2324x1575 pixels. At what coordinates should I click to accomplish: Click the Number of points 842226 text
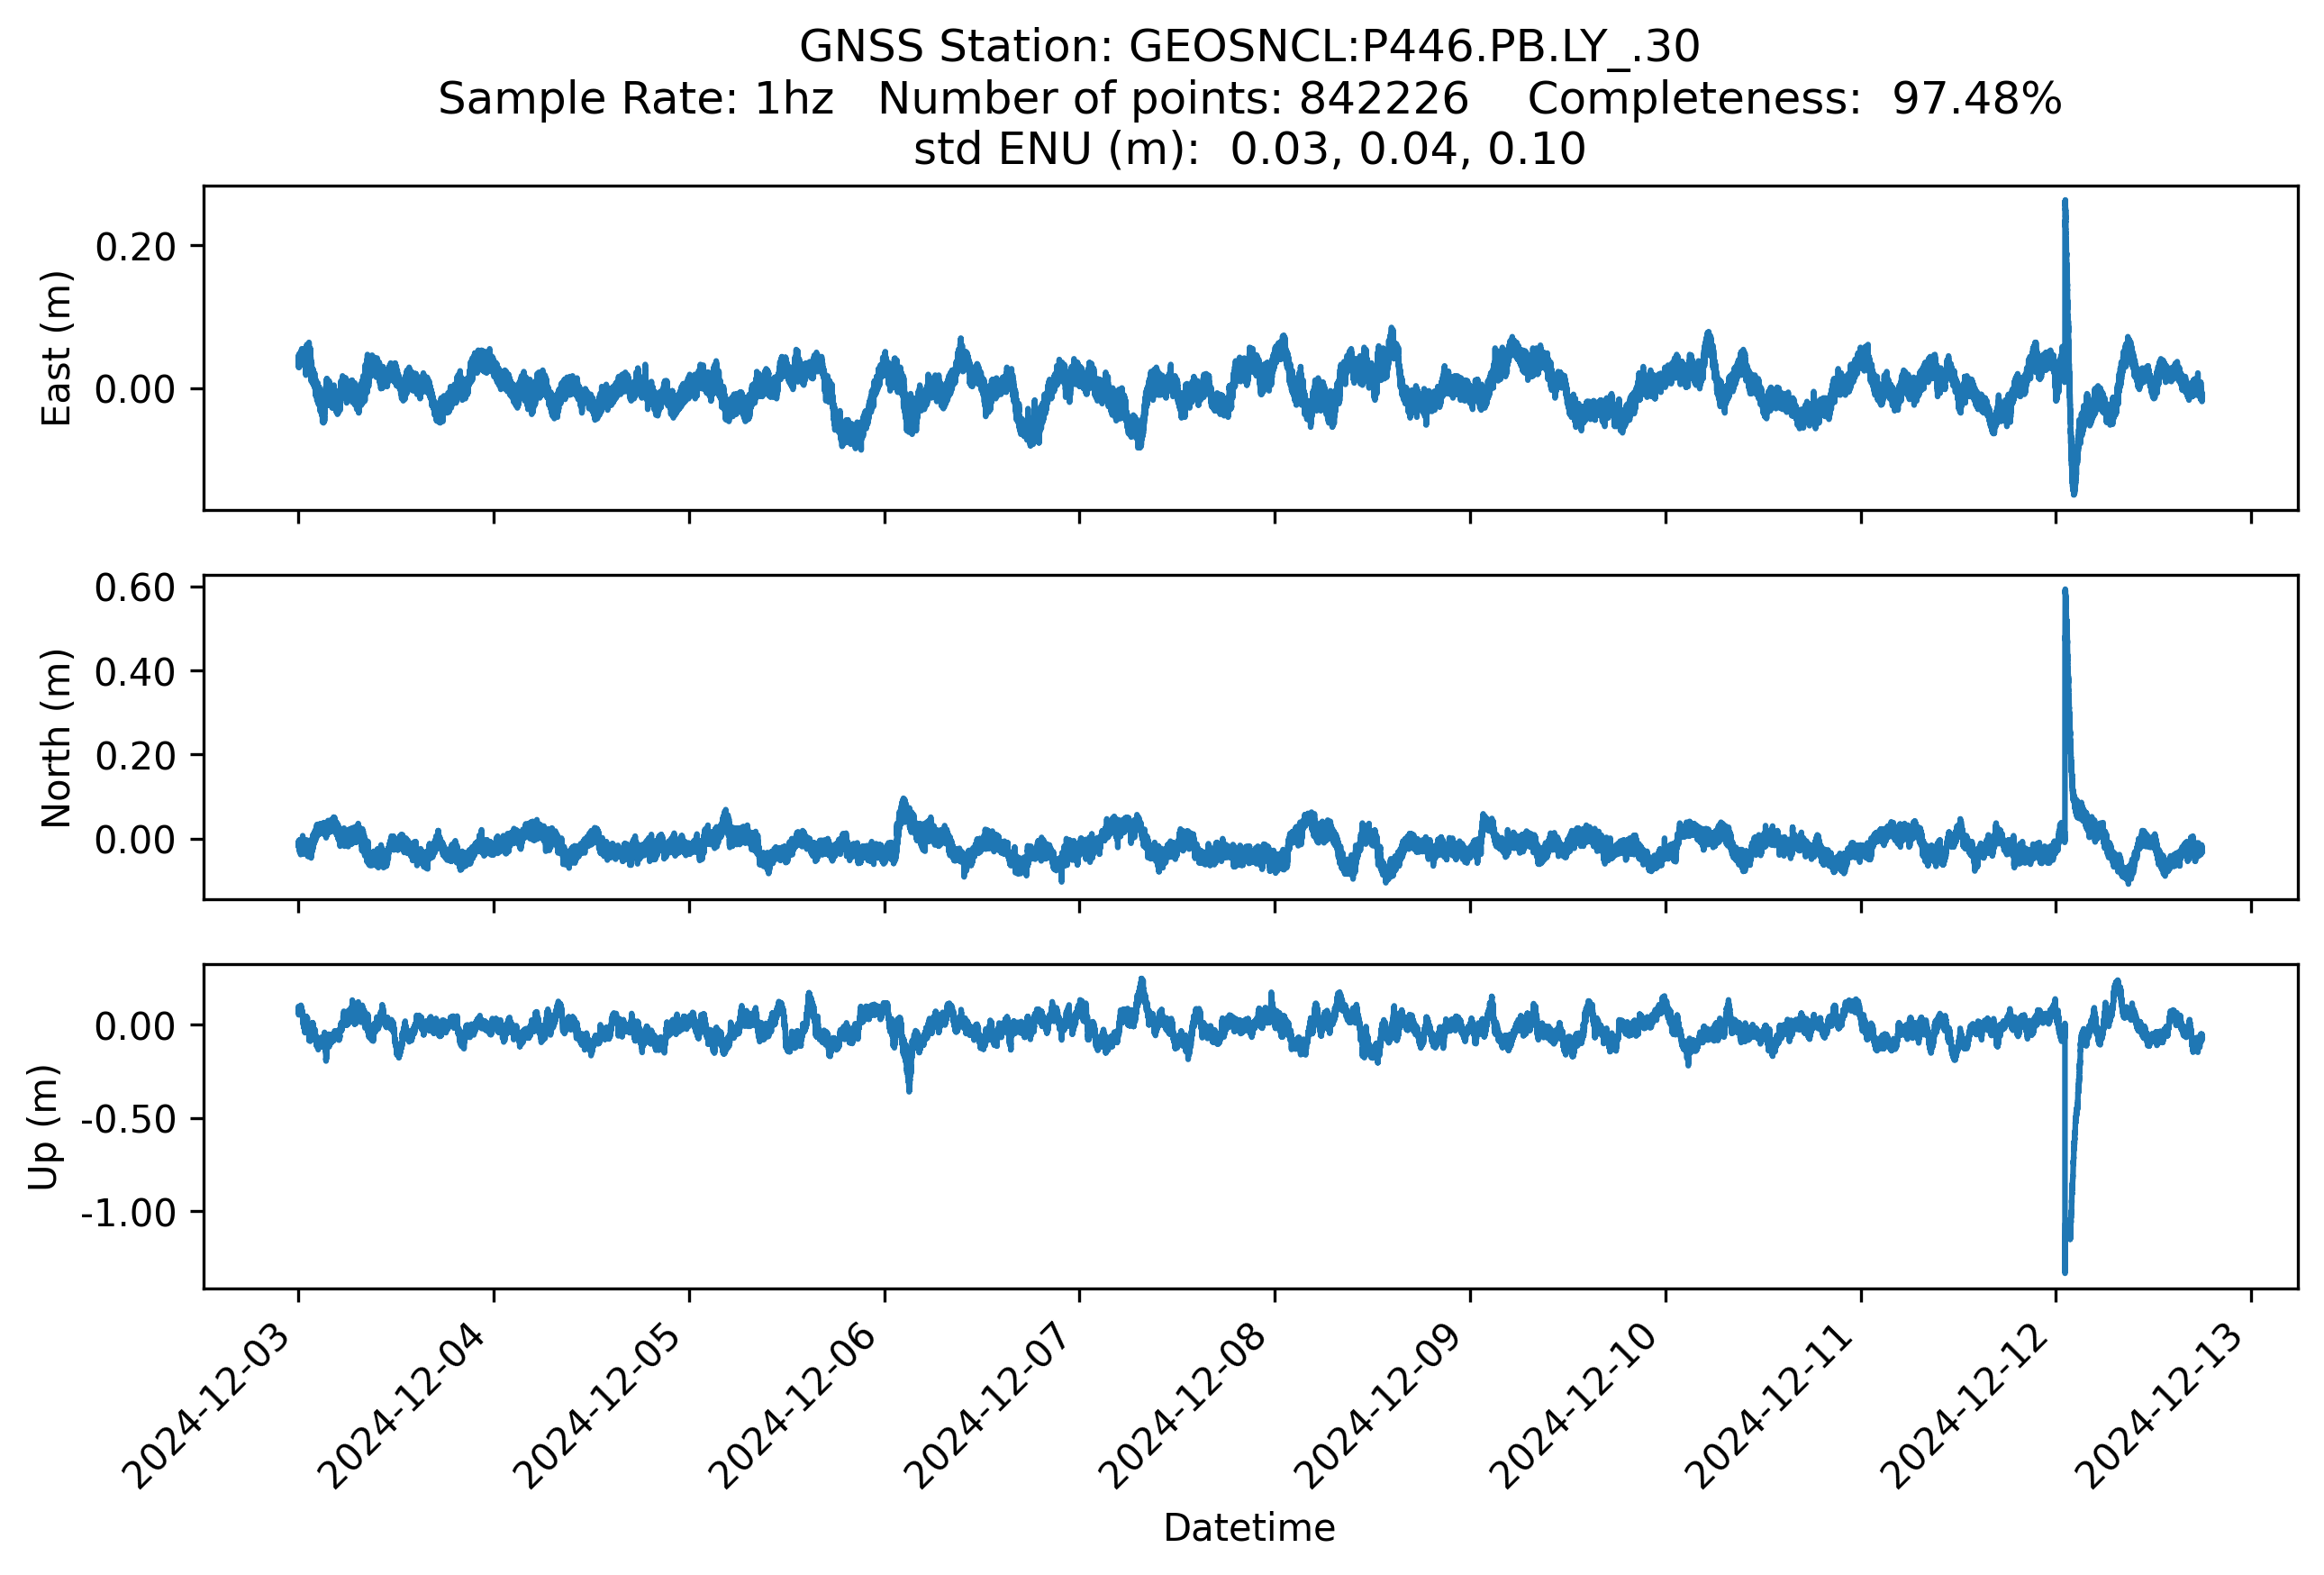coord(1173,99)
